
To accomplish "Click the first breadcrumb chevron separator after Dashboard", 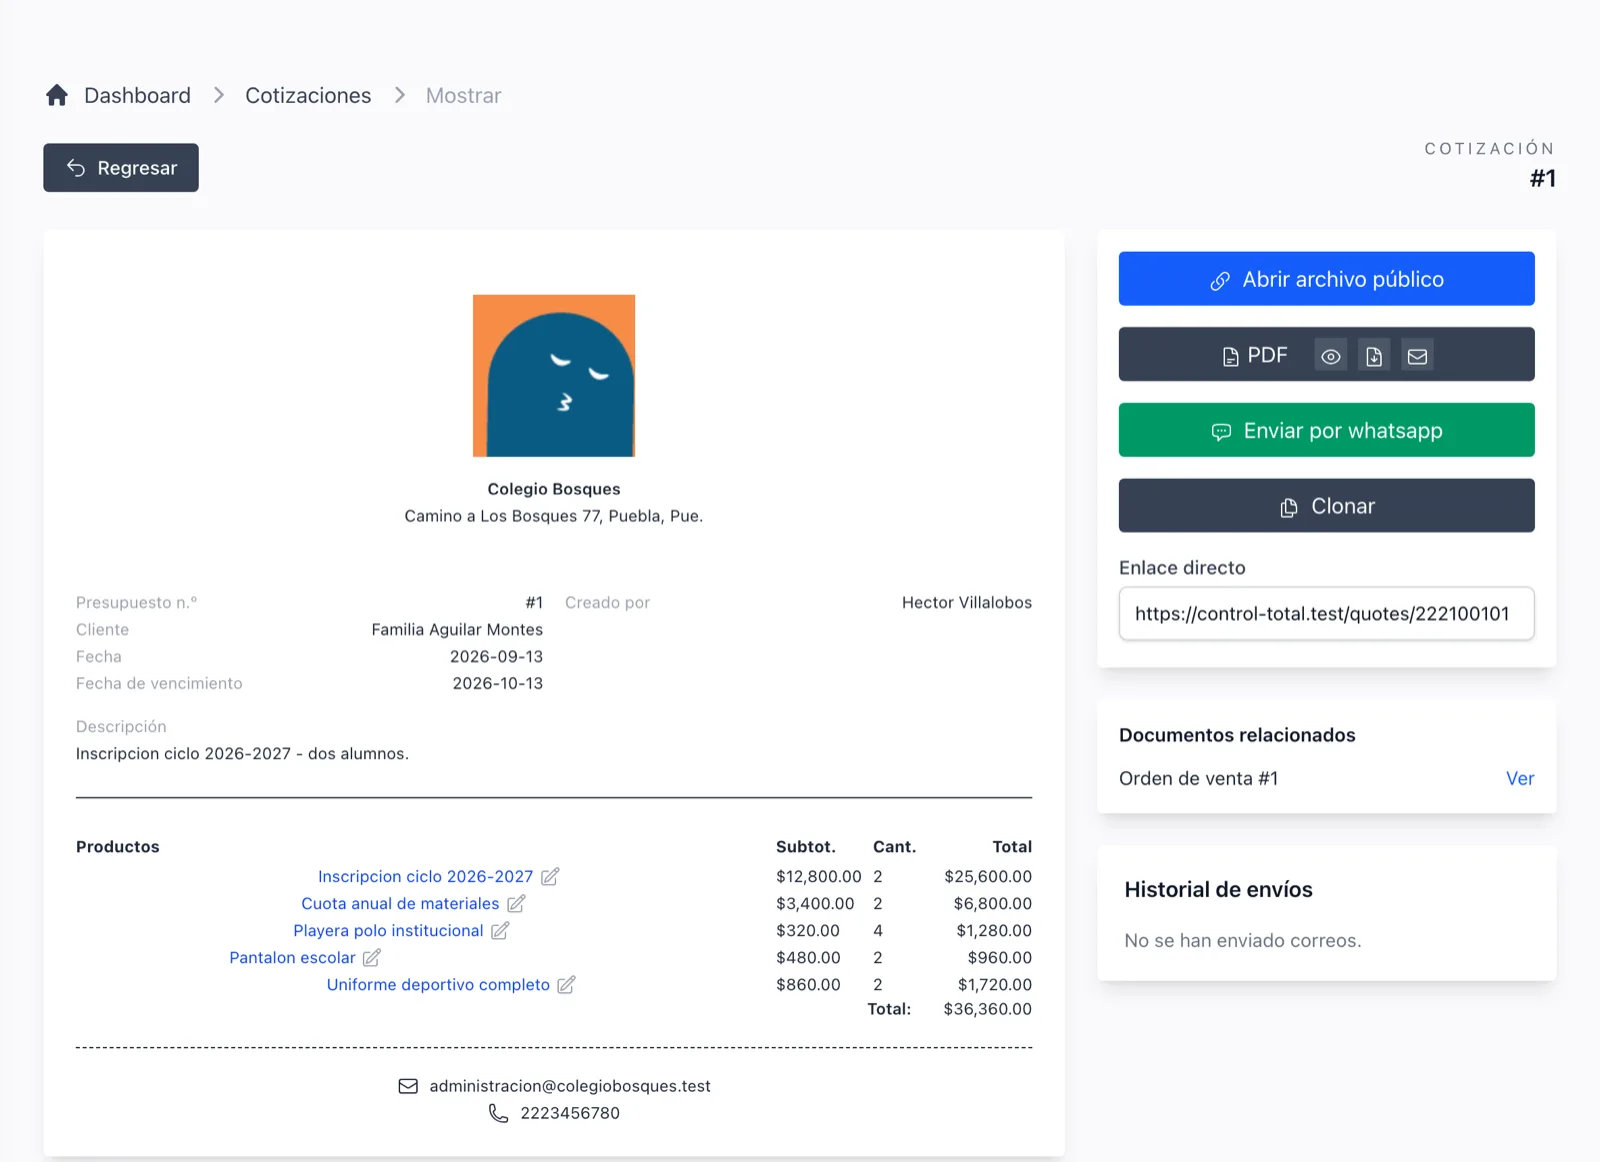I will (218, 95).
